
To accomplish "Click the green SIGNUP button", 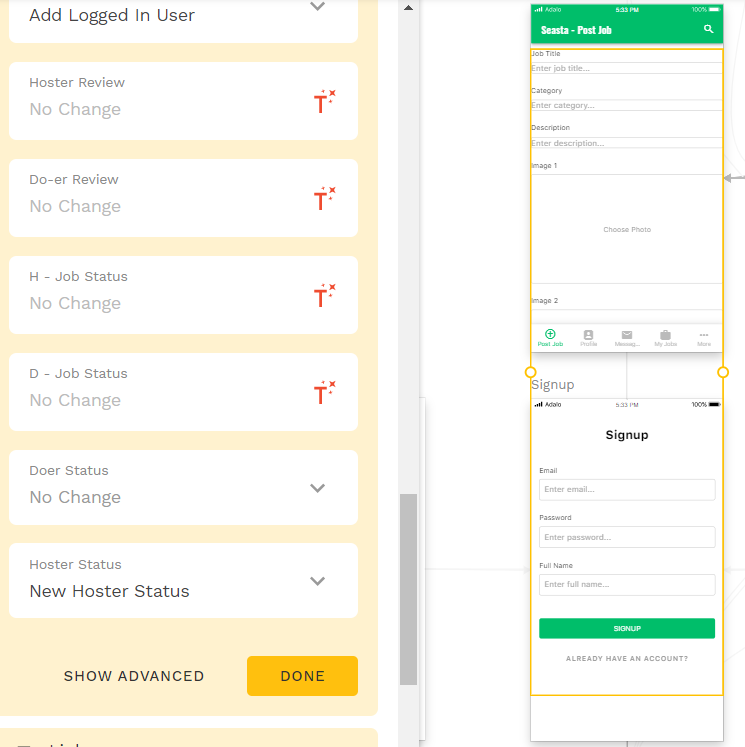I will (x=627, y=628).
